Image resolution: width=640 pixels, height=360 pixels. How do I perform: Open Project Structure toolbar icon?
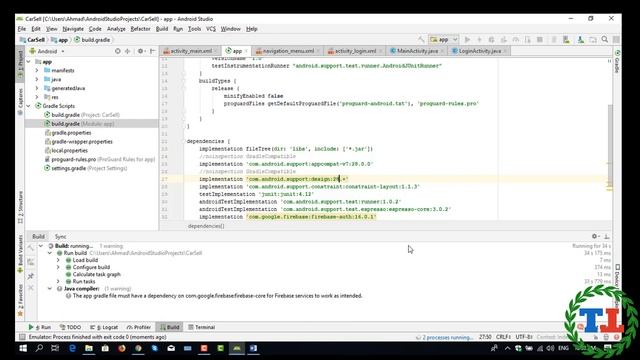coord(593,40)
